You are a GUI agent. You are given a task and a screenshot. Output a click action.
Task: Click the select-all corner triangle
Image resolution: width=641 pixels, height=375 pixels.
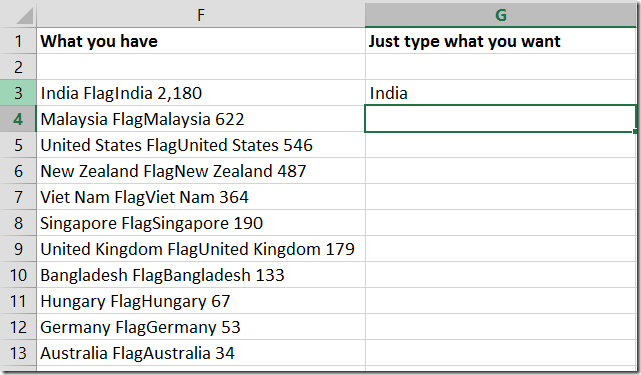point(25,16)
